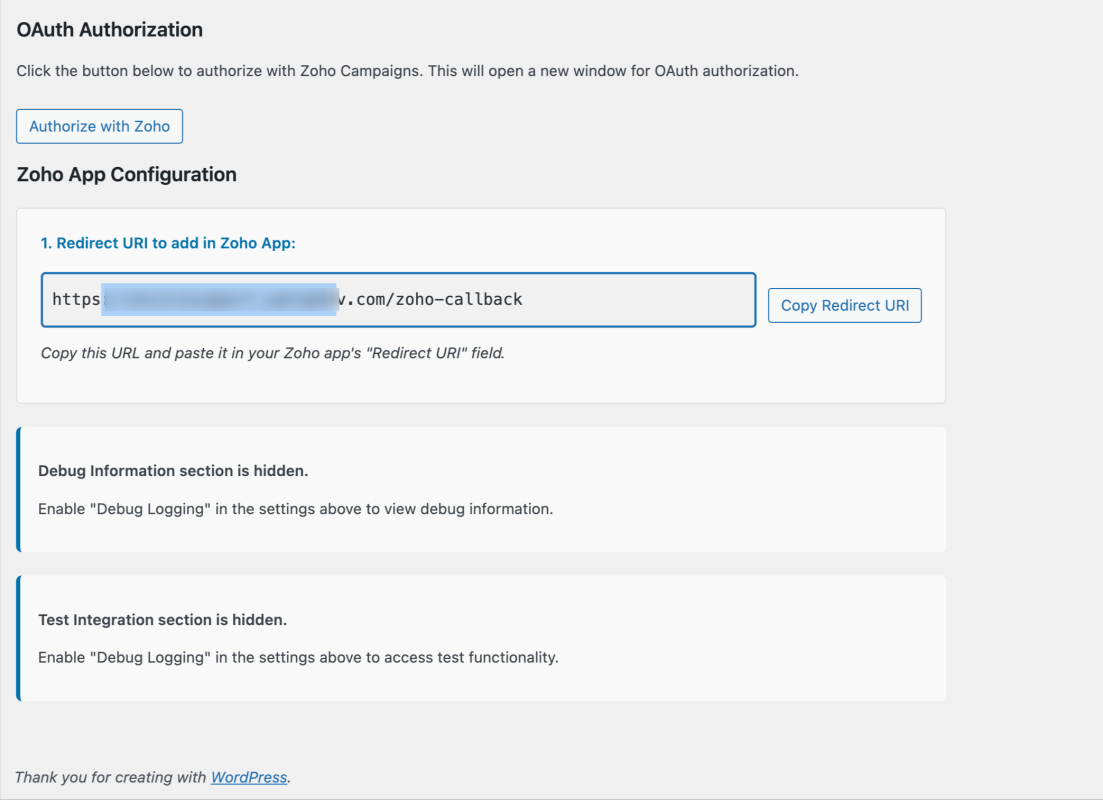Click the Enable Debug Logging hint text
Screen dimensions: 1103x800
click(x=297, y=508)
